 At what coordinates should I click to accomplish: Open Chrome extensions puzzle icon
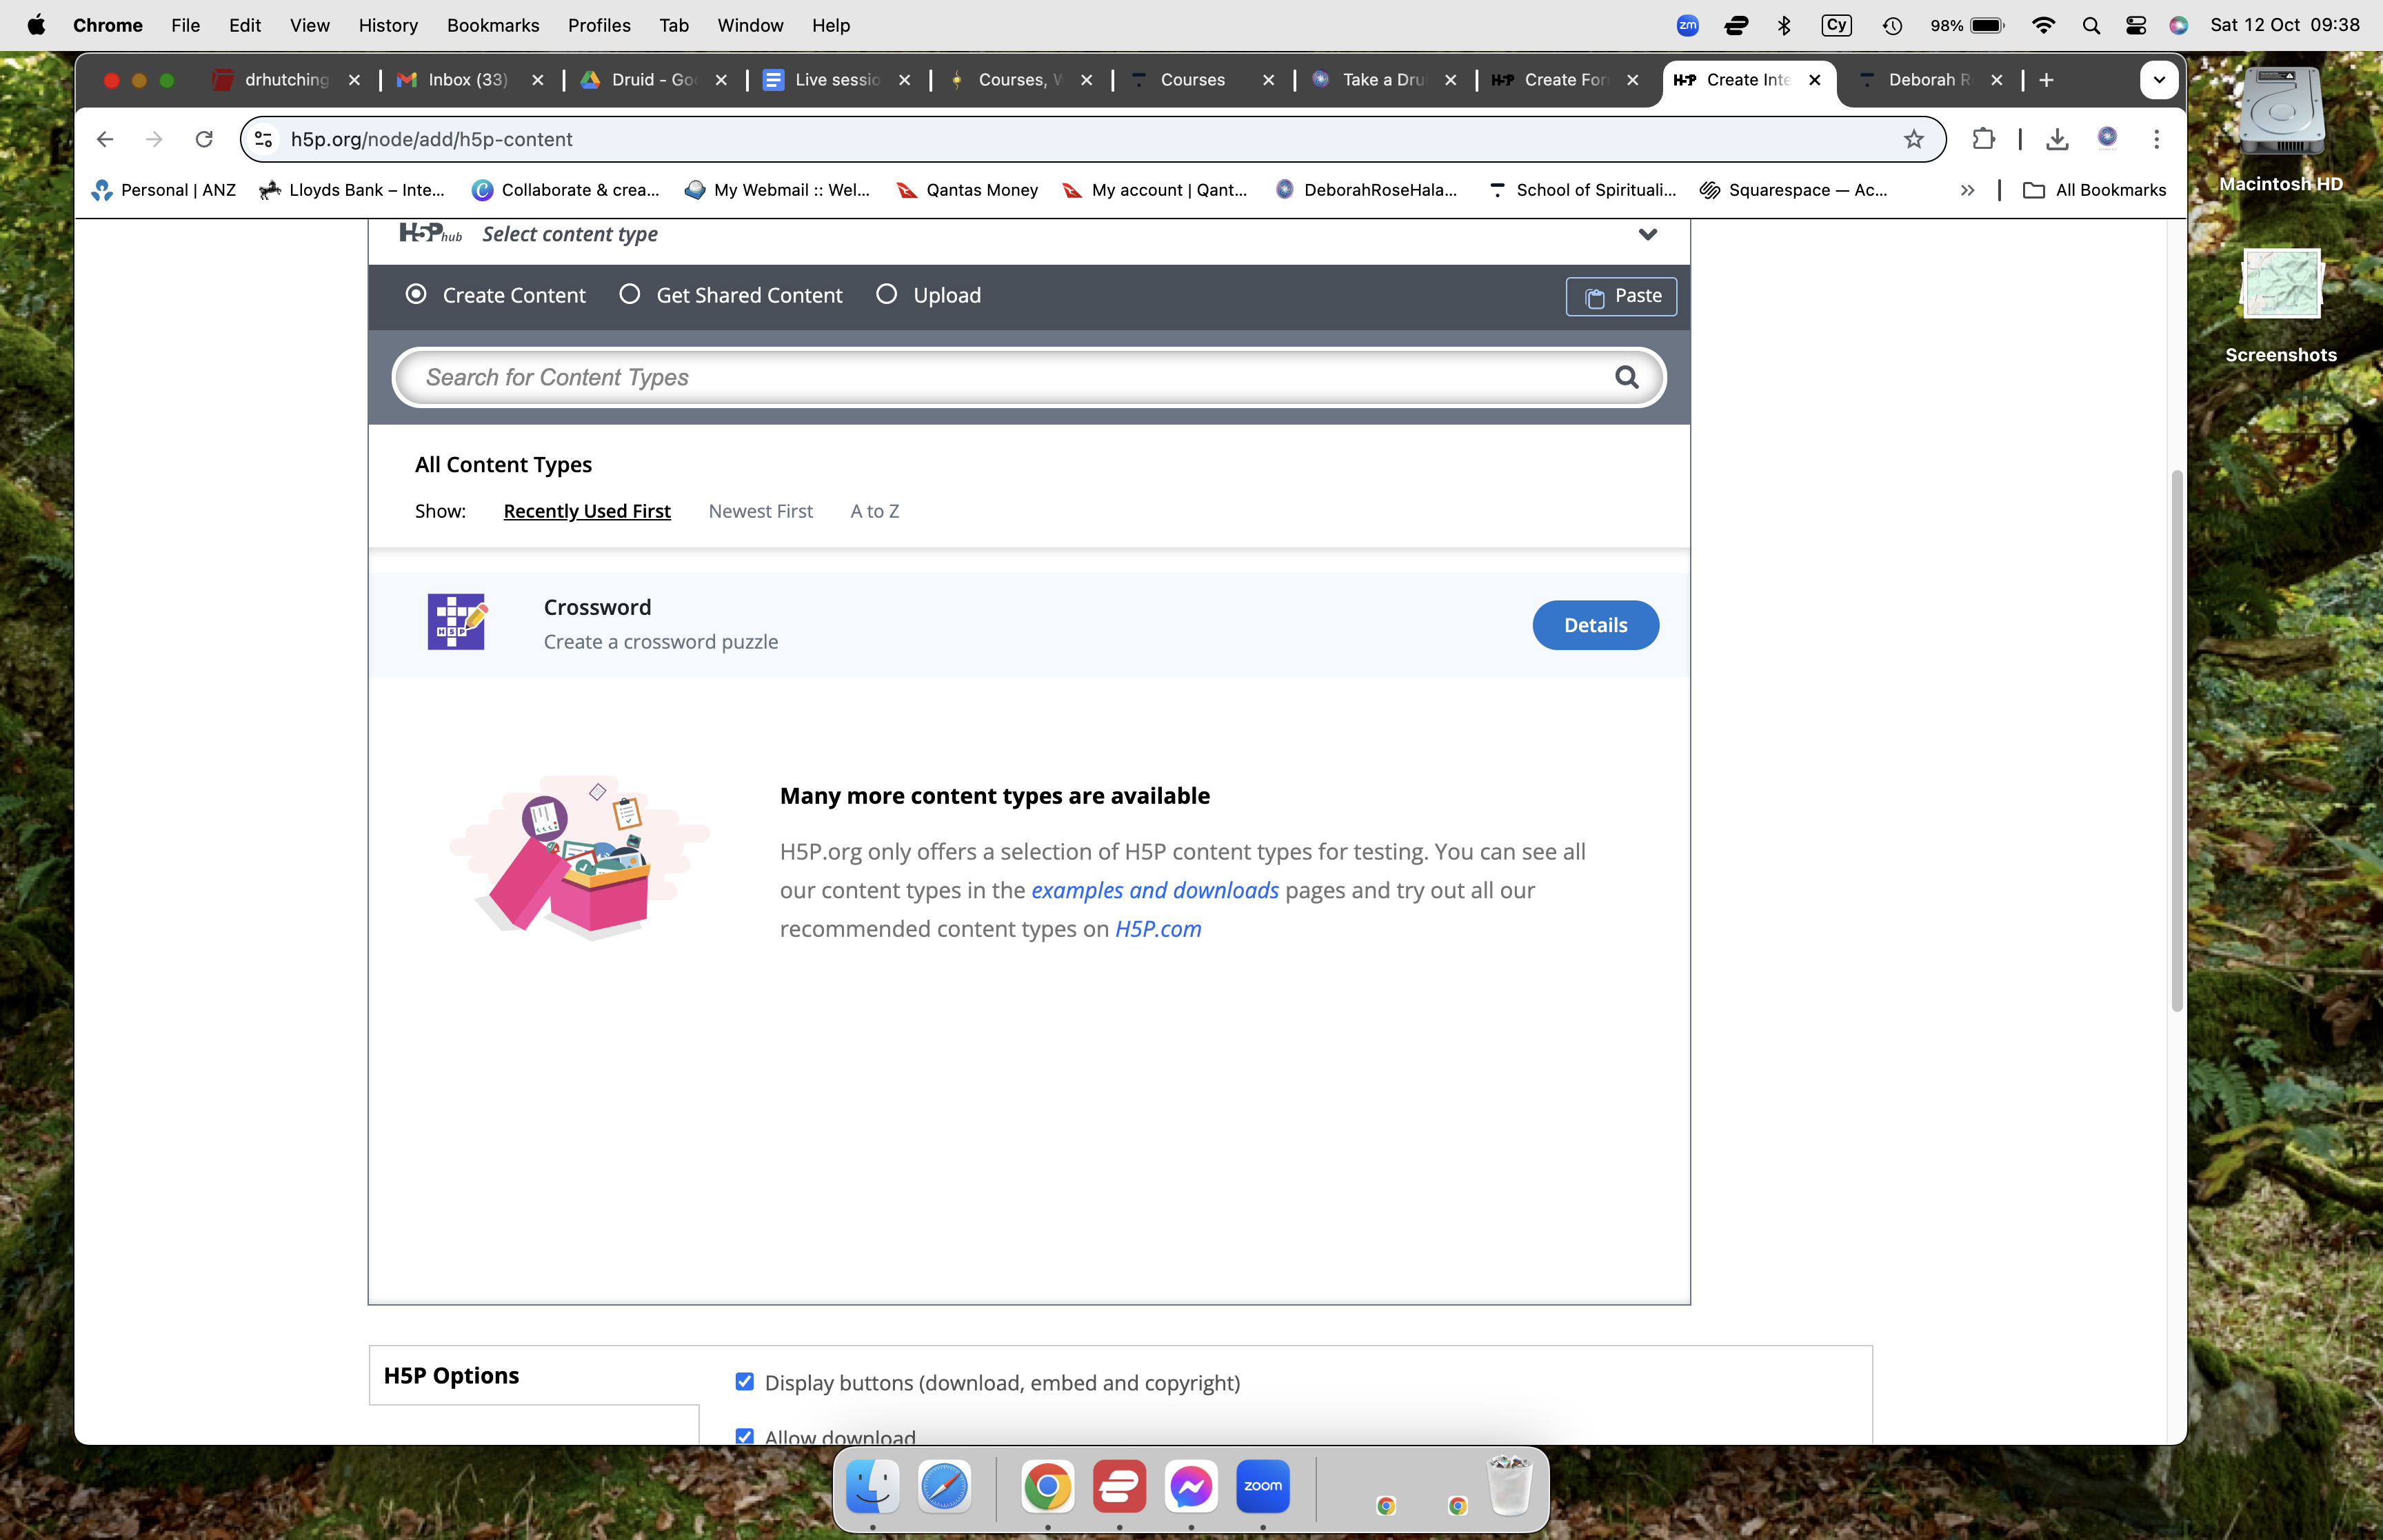click(1983, 139)
